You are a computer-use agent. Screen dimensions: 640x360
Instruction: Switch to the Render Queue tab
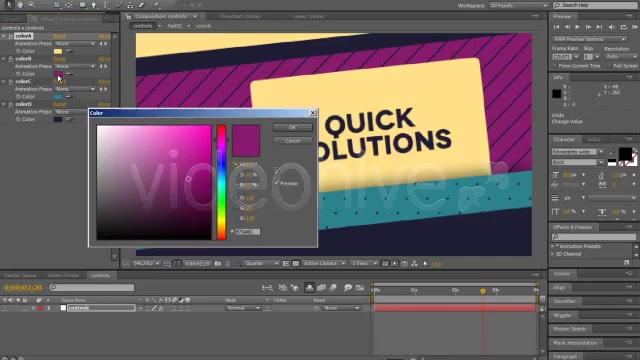pyautogui.click(x=20, y=275)
